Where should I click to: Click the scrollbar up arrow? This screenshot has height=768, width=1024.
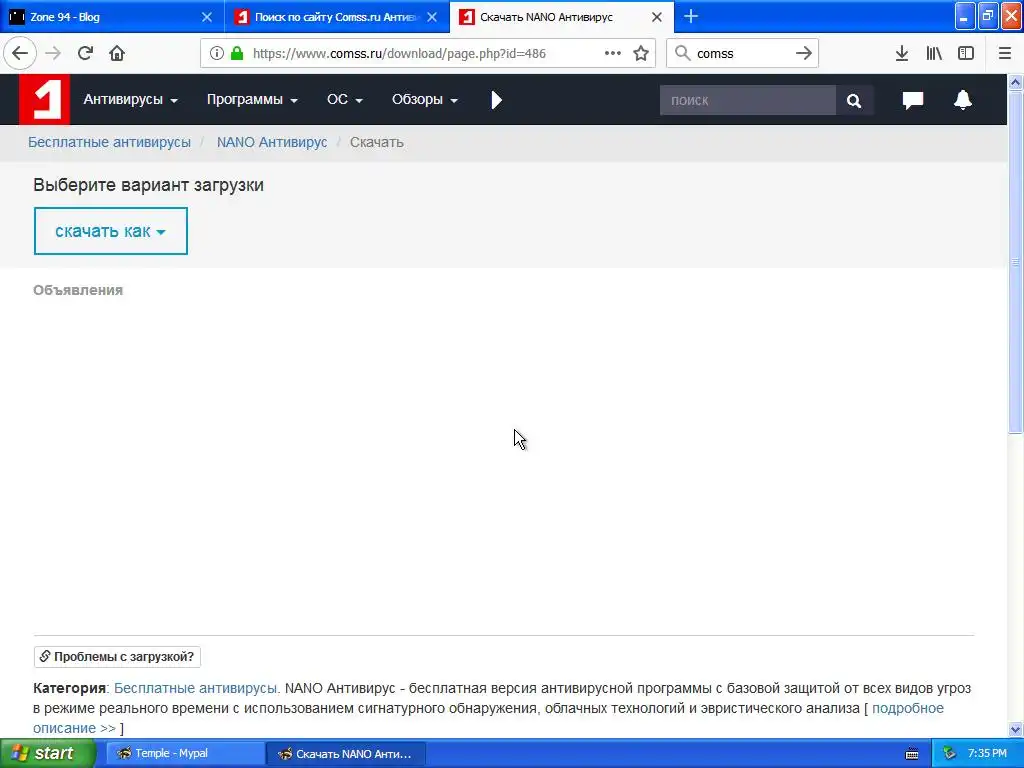pyautogui.click(x=1015, y=82)
